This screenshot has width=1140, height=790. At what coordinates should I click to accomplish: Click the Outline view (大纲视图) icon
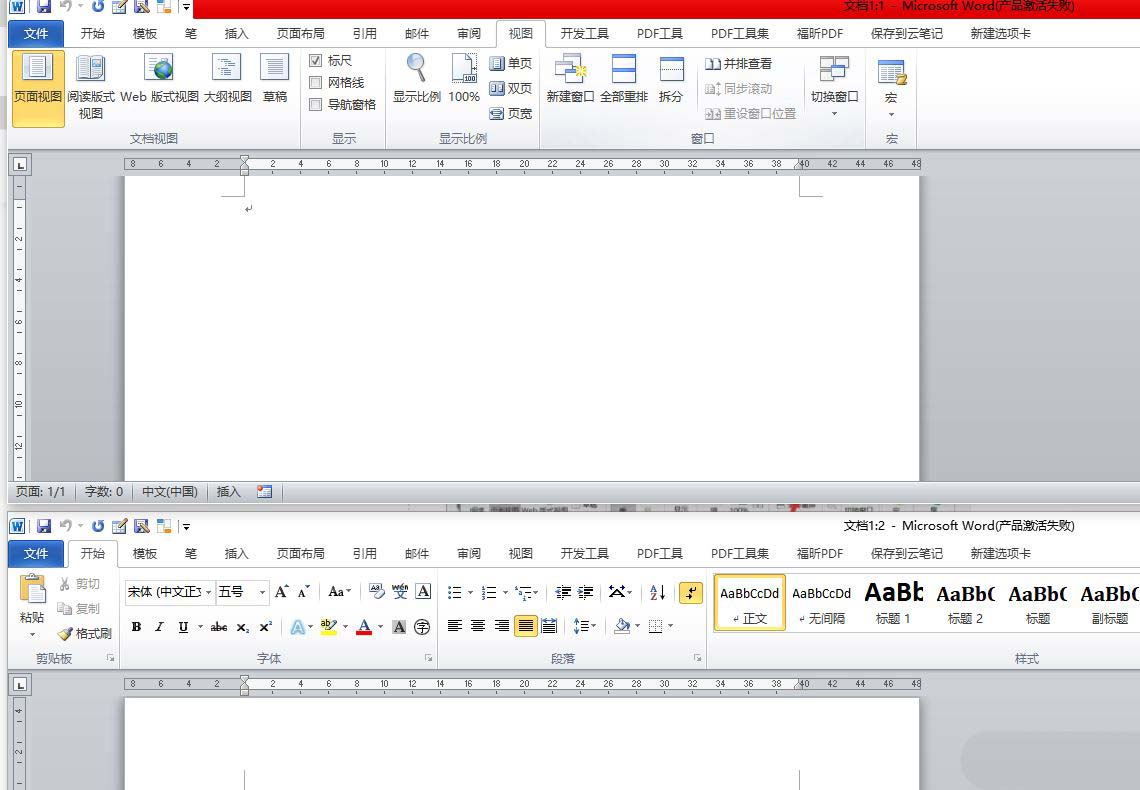pyautogui.click(x=227, y=69)
